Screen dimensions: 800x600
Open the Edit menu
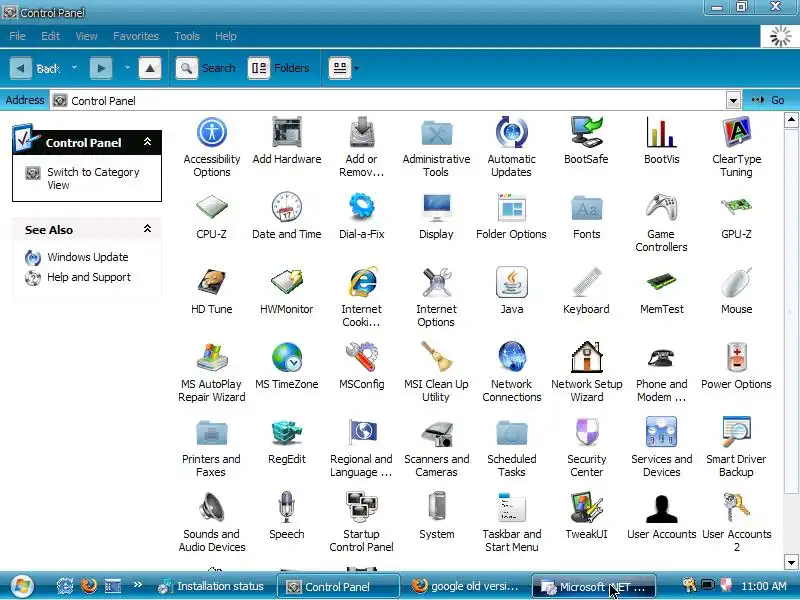51,36
